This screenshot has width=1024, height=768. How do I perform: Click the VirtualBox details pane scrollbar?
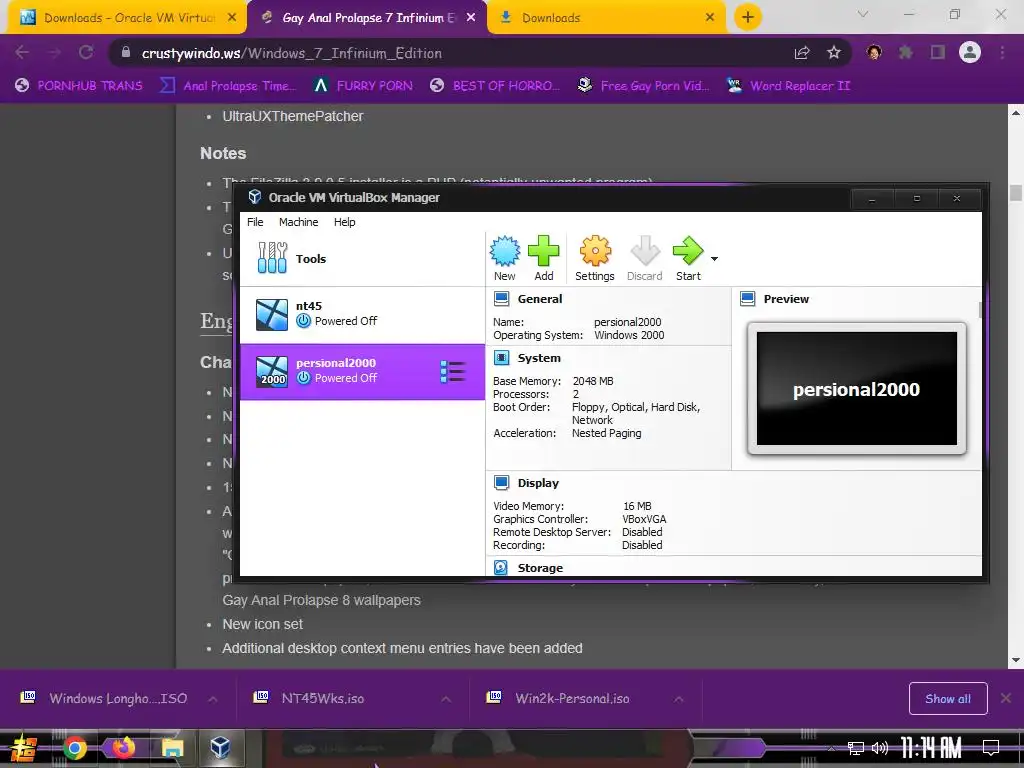(980, 310)
